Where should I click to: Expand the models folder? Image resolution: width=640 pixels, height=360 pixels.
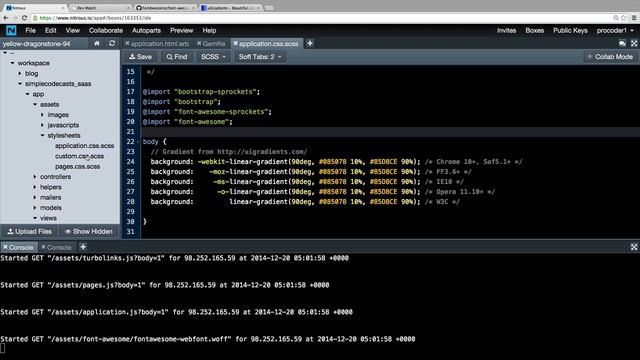point(35,208)
